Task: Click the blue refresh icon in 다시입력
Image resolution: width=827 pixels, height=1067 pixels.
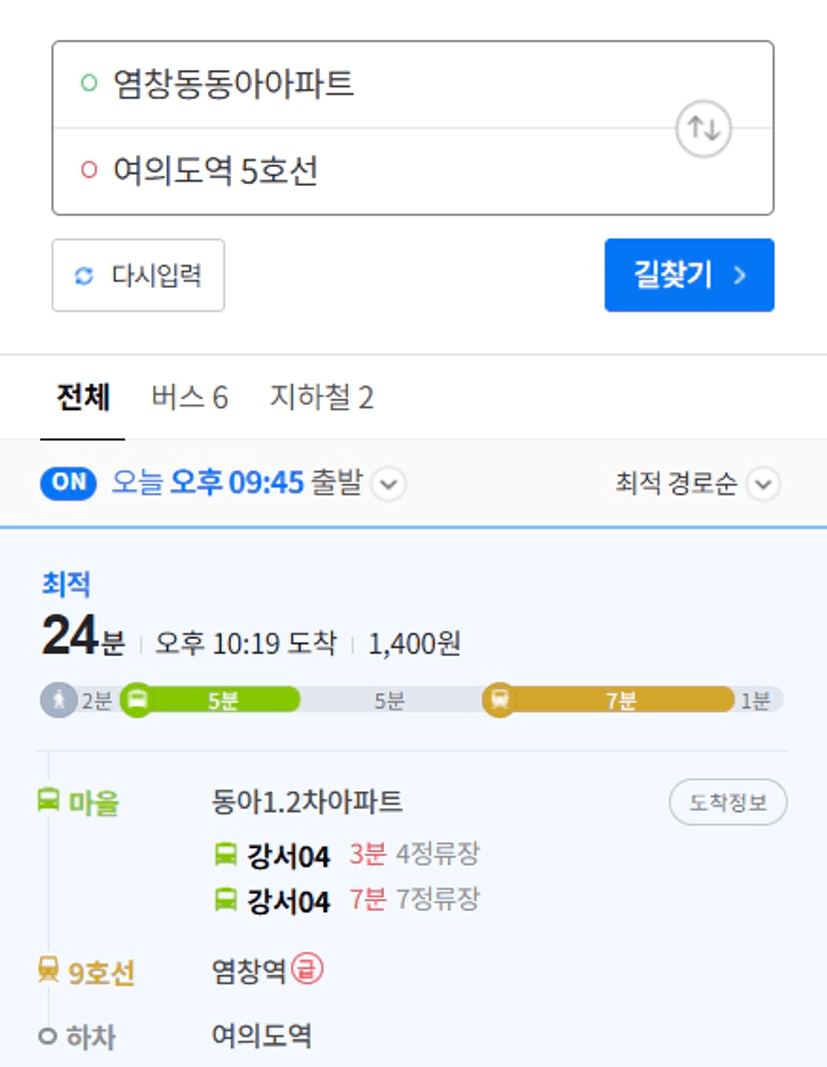Action: click(84, 276)
